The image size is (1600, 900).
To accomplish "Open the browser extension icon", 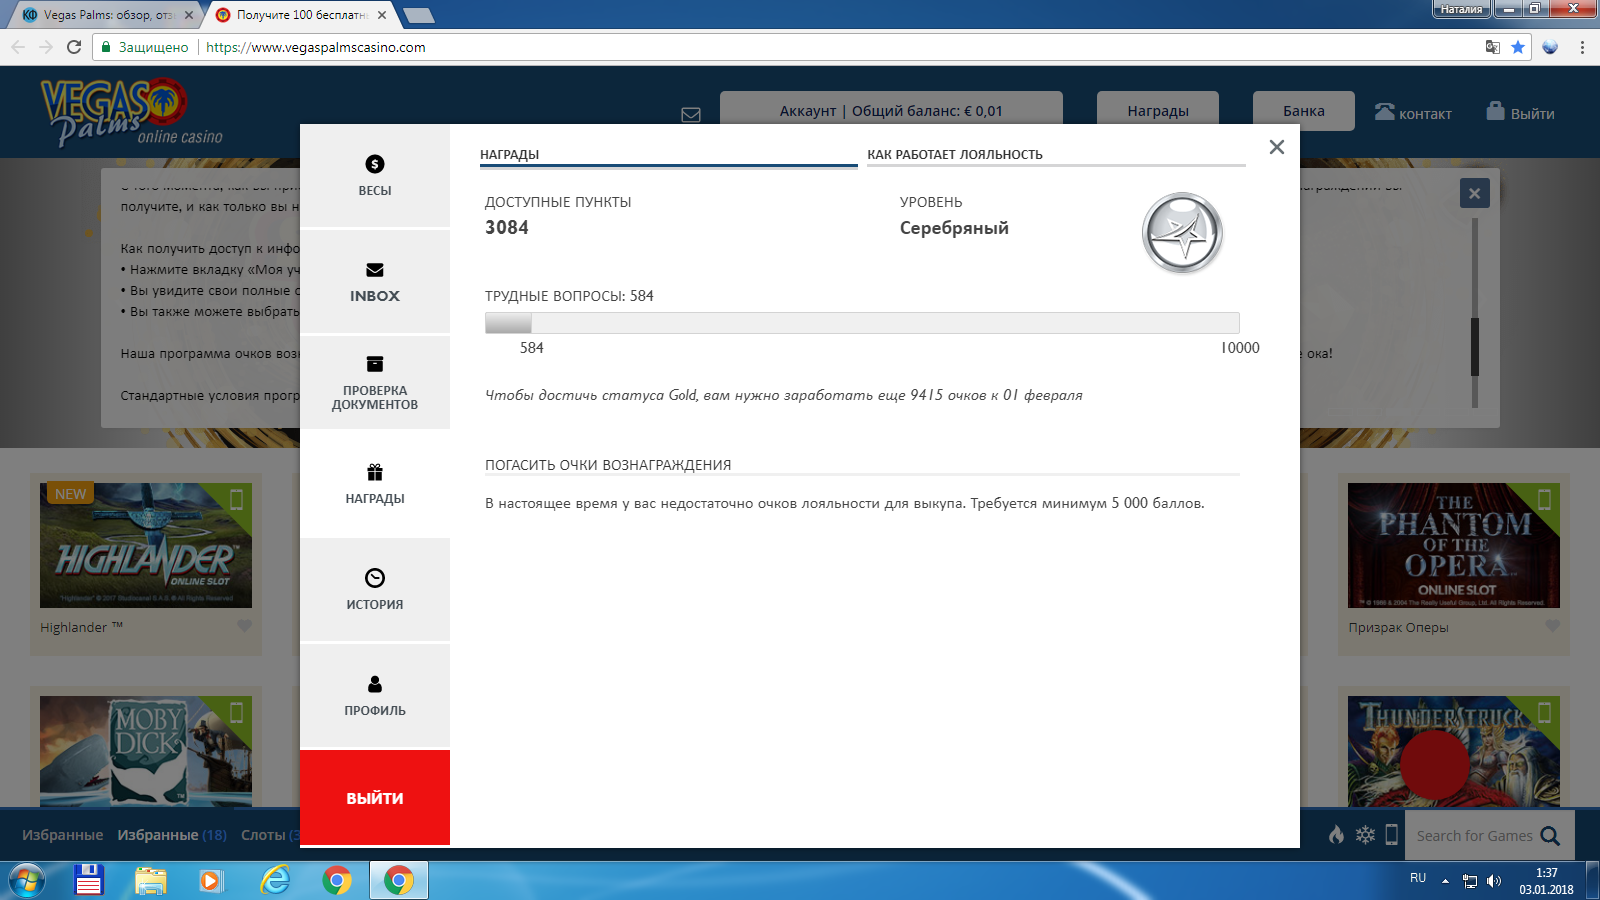I will [1550, 47].
